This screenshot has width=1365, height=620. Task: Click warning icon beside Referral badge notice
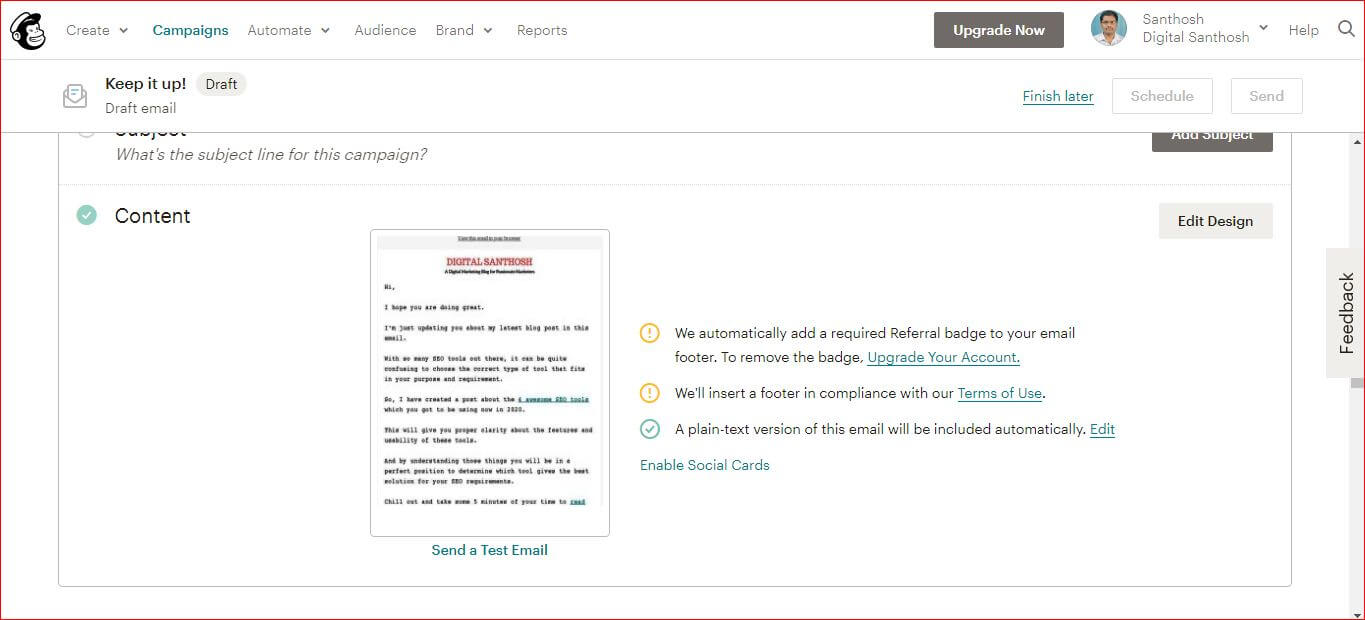click(x=650, y=333)
